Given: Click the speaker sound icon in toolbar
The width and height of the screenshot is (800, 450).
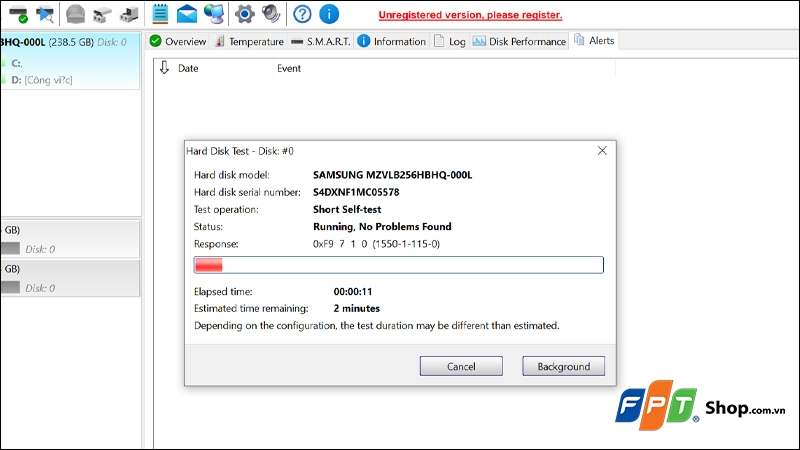Looking at the screenshot, I should [271, 14].
